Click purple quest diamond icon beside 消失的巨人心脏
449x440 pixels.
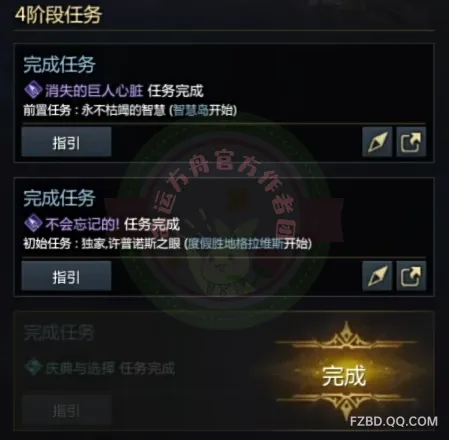[33, 90]
